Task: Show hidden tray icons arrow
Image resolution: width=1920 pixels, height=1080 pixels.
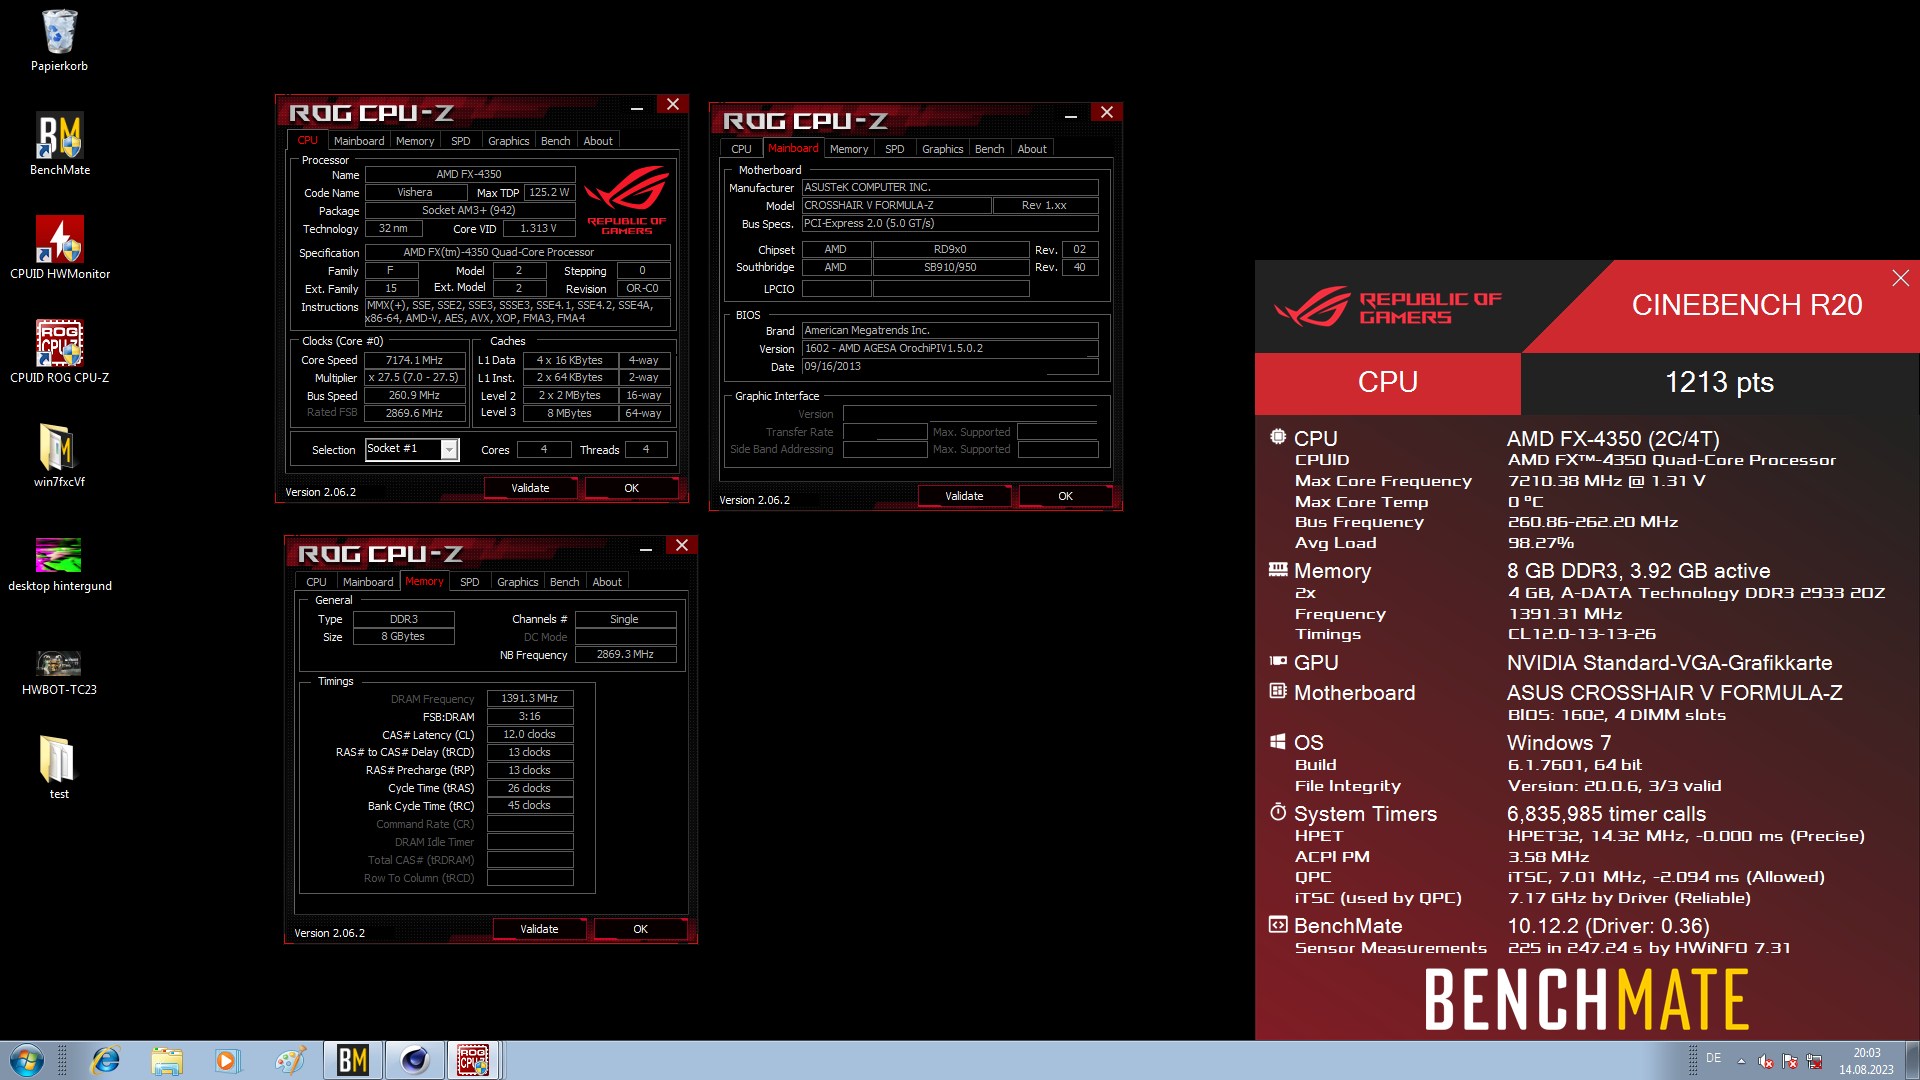Action: coord(1741,1060)
